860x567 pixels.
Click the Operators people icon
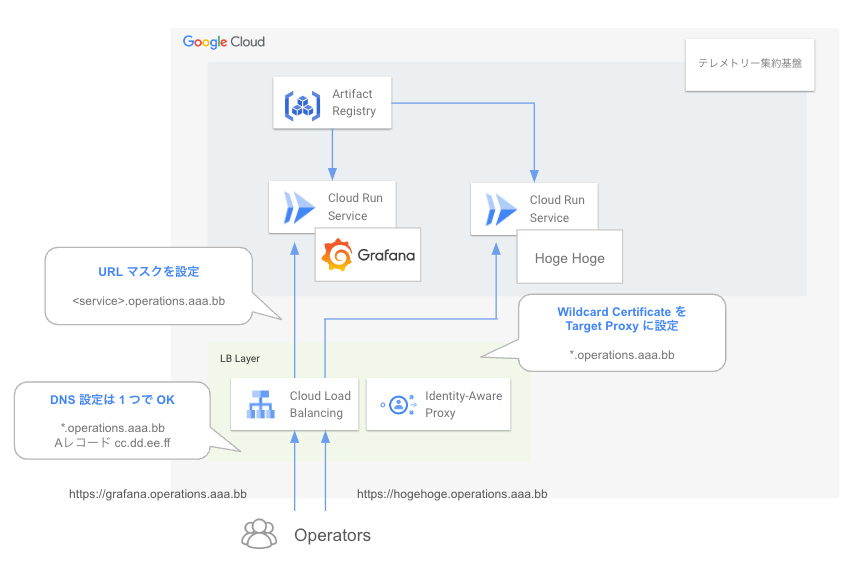[259, 534]
